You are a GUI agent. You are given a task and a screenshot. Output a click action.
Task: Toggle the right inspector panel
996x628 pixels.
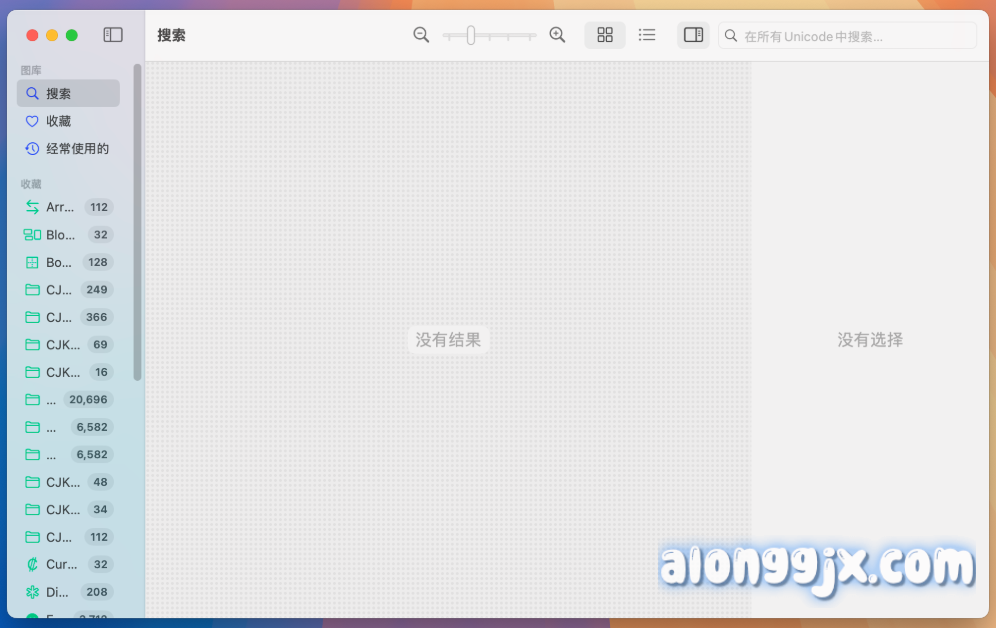pos(693,35)
